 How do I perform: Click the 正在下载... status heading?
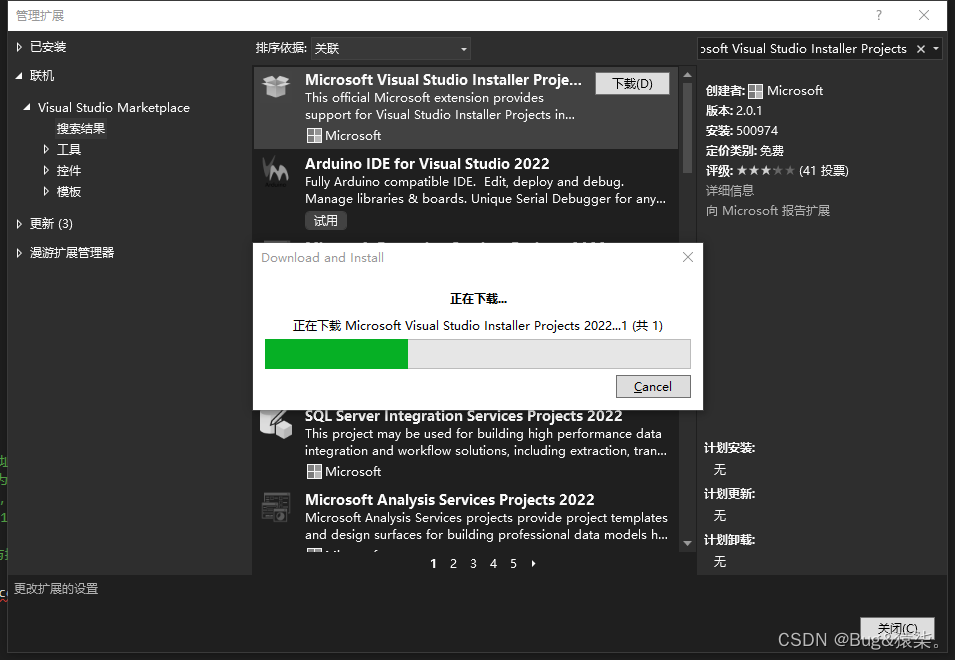pyautogui.click(x=478, y=299)
